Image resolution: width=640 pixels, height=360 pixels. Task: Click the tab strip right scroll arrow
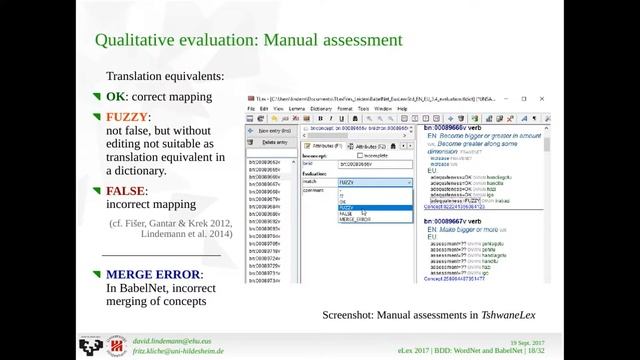(x=410, y=146)
